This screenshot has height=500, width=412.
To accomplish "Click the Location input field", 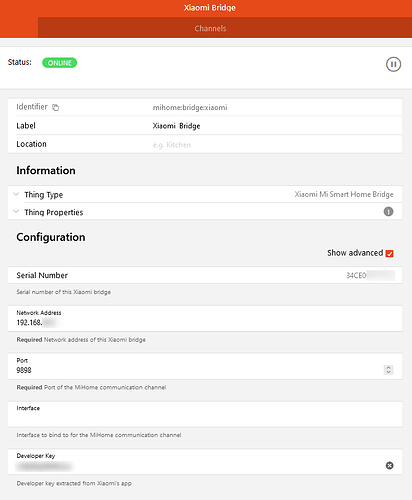I will [x=276, y=145].
